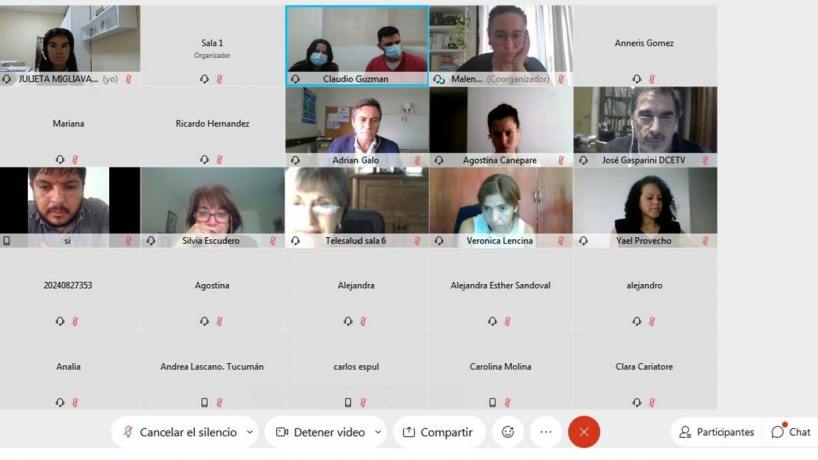This screenshot has height=460, width=818.
Task: Select Adrian Galo video tile
Action: pyautogui.click(x=357, y=126)
